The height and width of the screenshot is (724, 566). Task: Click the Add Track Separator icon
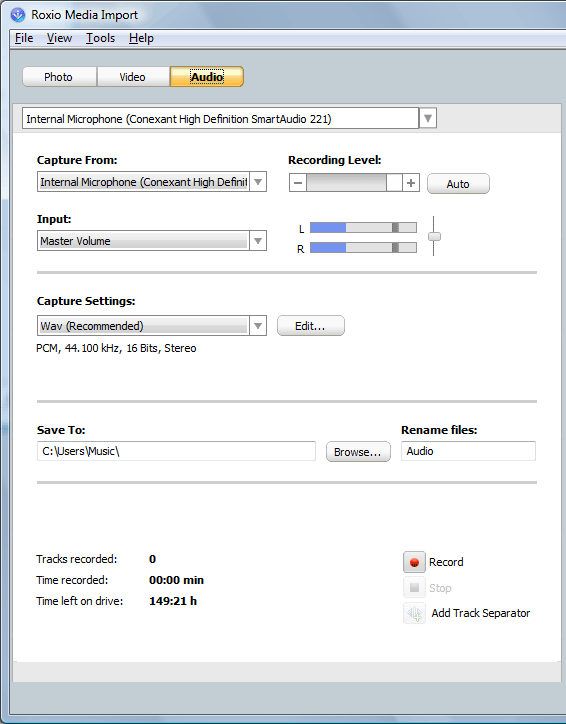click(414, 613)
